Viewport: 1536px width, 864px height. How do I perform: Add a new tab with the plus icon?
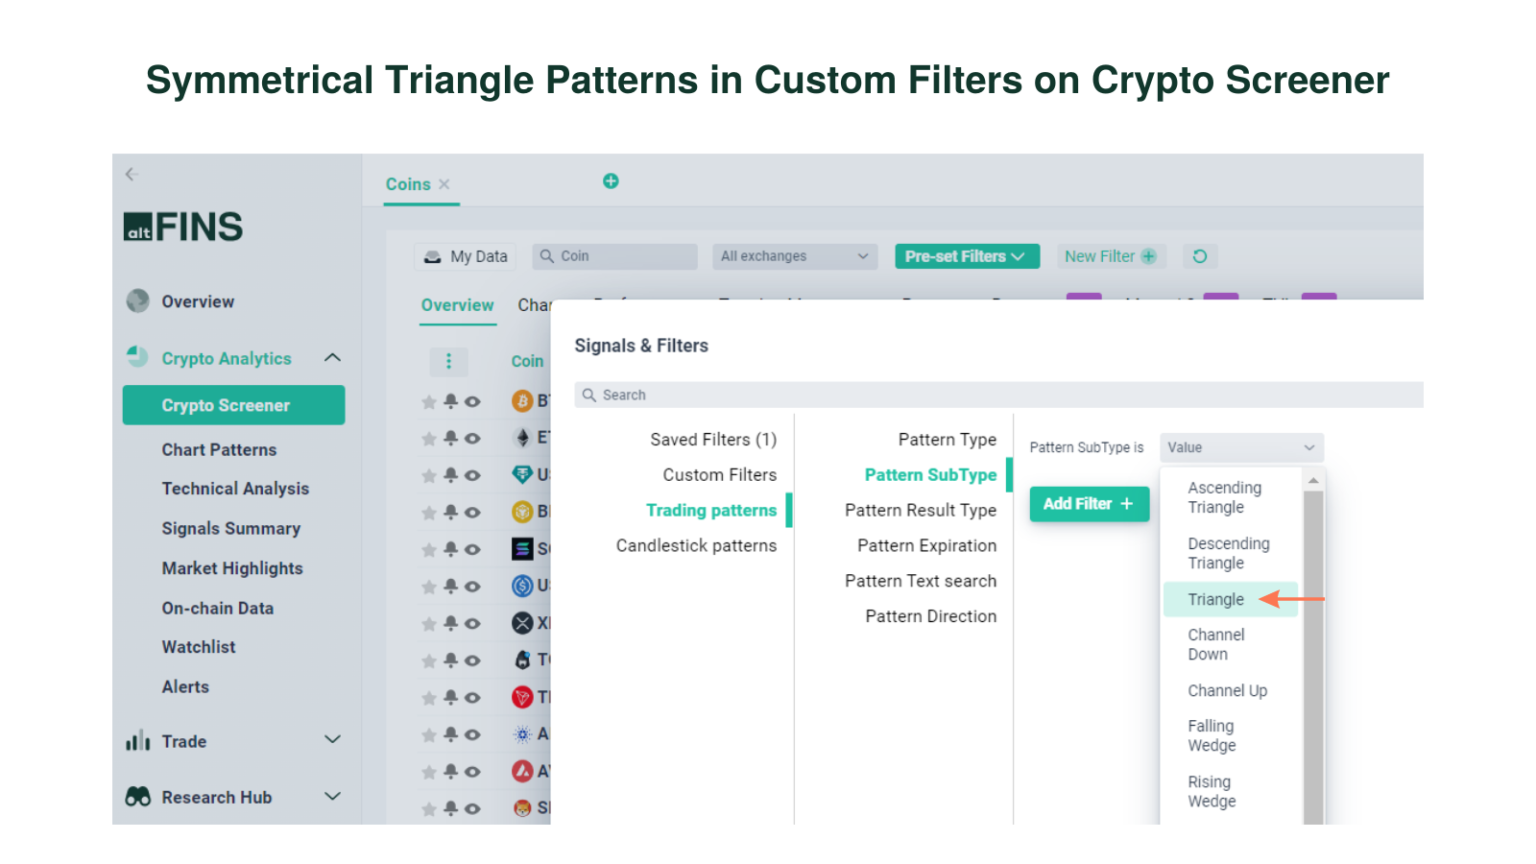(x=611, y=181)
